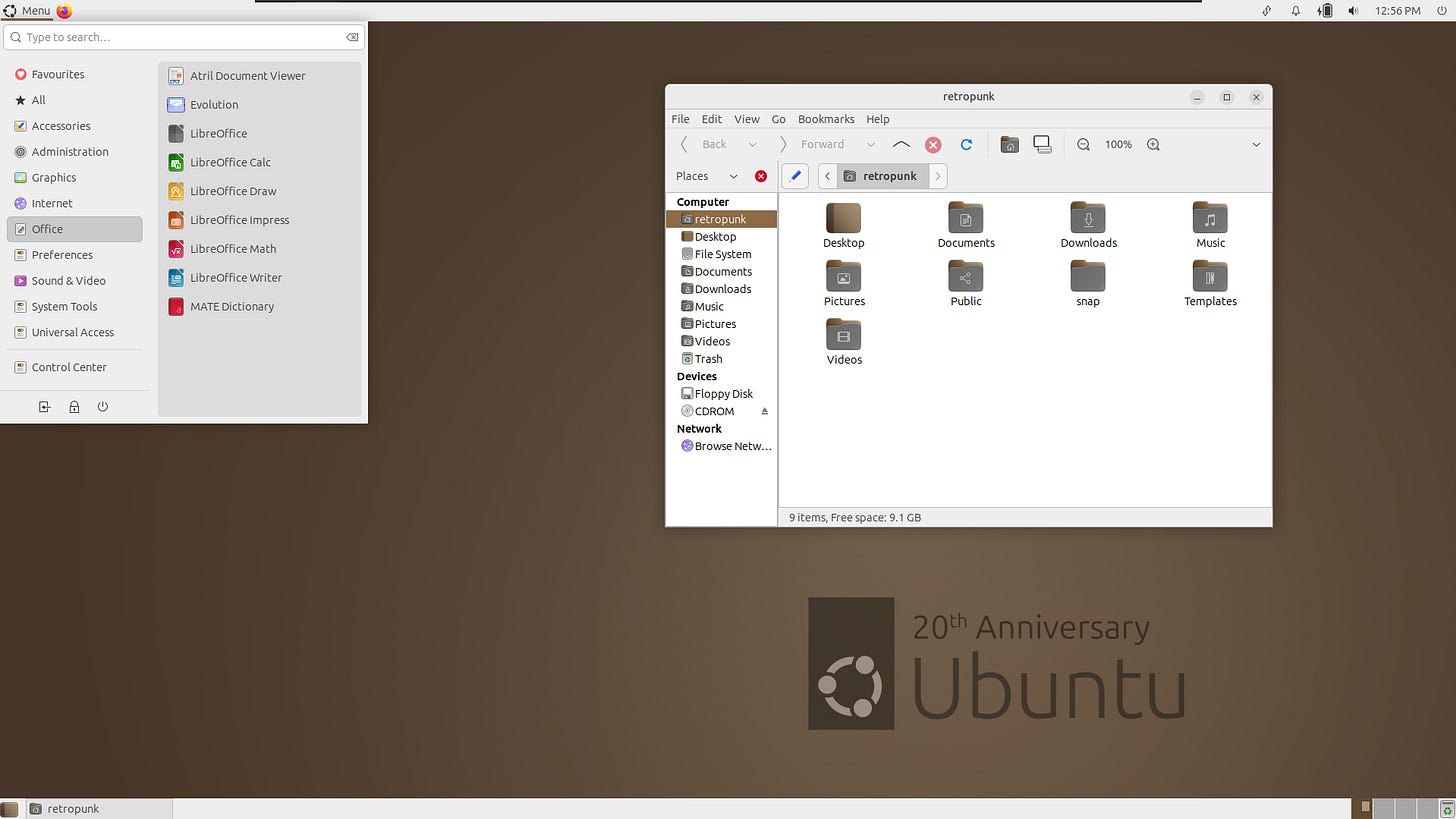Open the volume control in the top panel
1456x819 pixels.
[x=1353, y=11]
